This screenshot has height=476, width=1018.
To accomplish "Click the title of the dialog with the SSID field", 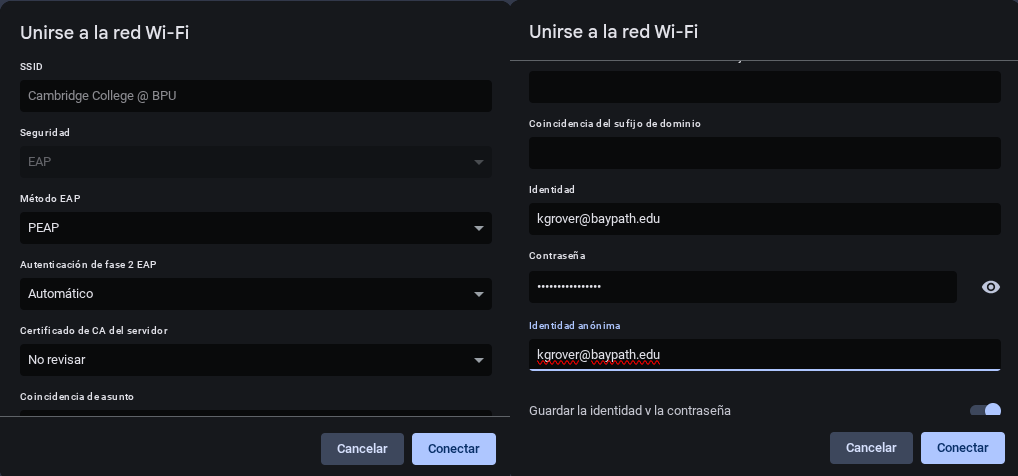I will [105, 33].
